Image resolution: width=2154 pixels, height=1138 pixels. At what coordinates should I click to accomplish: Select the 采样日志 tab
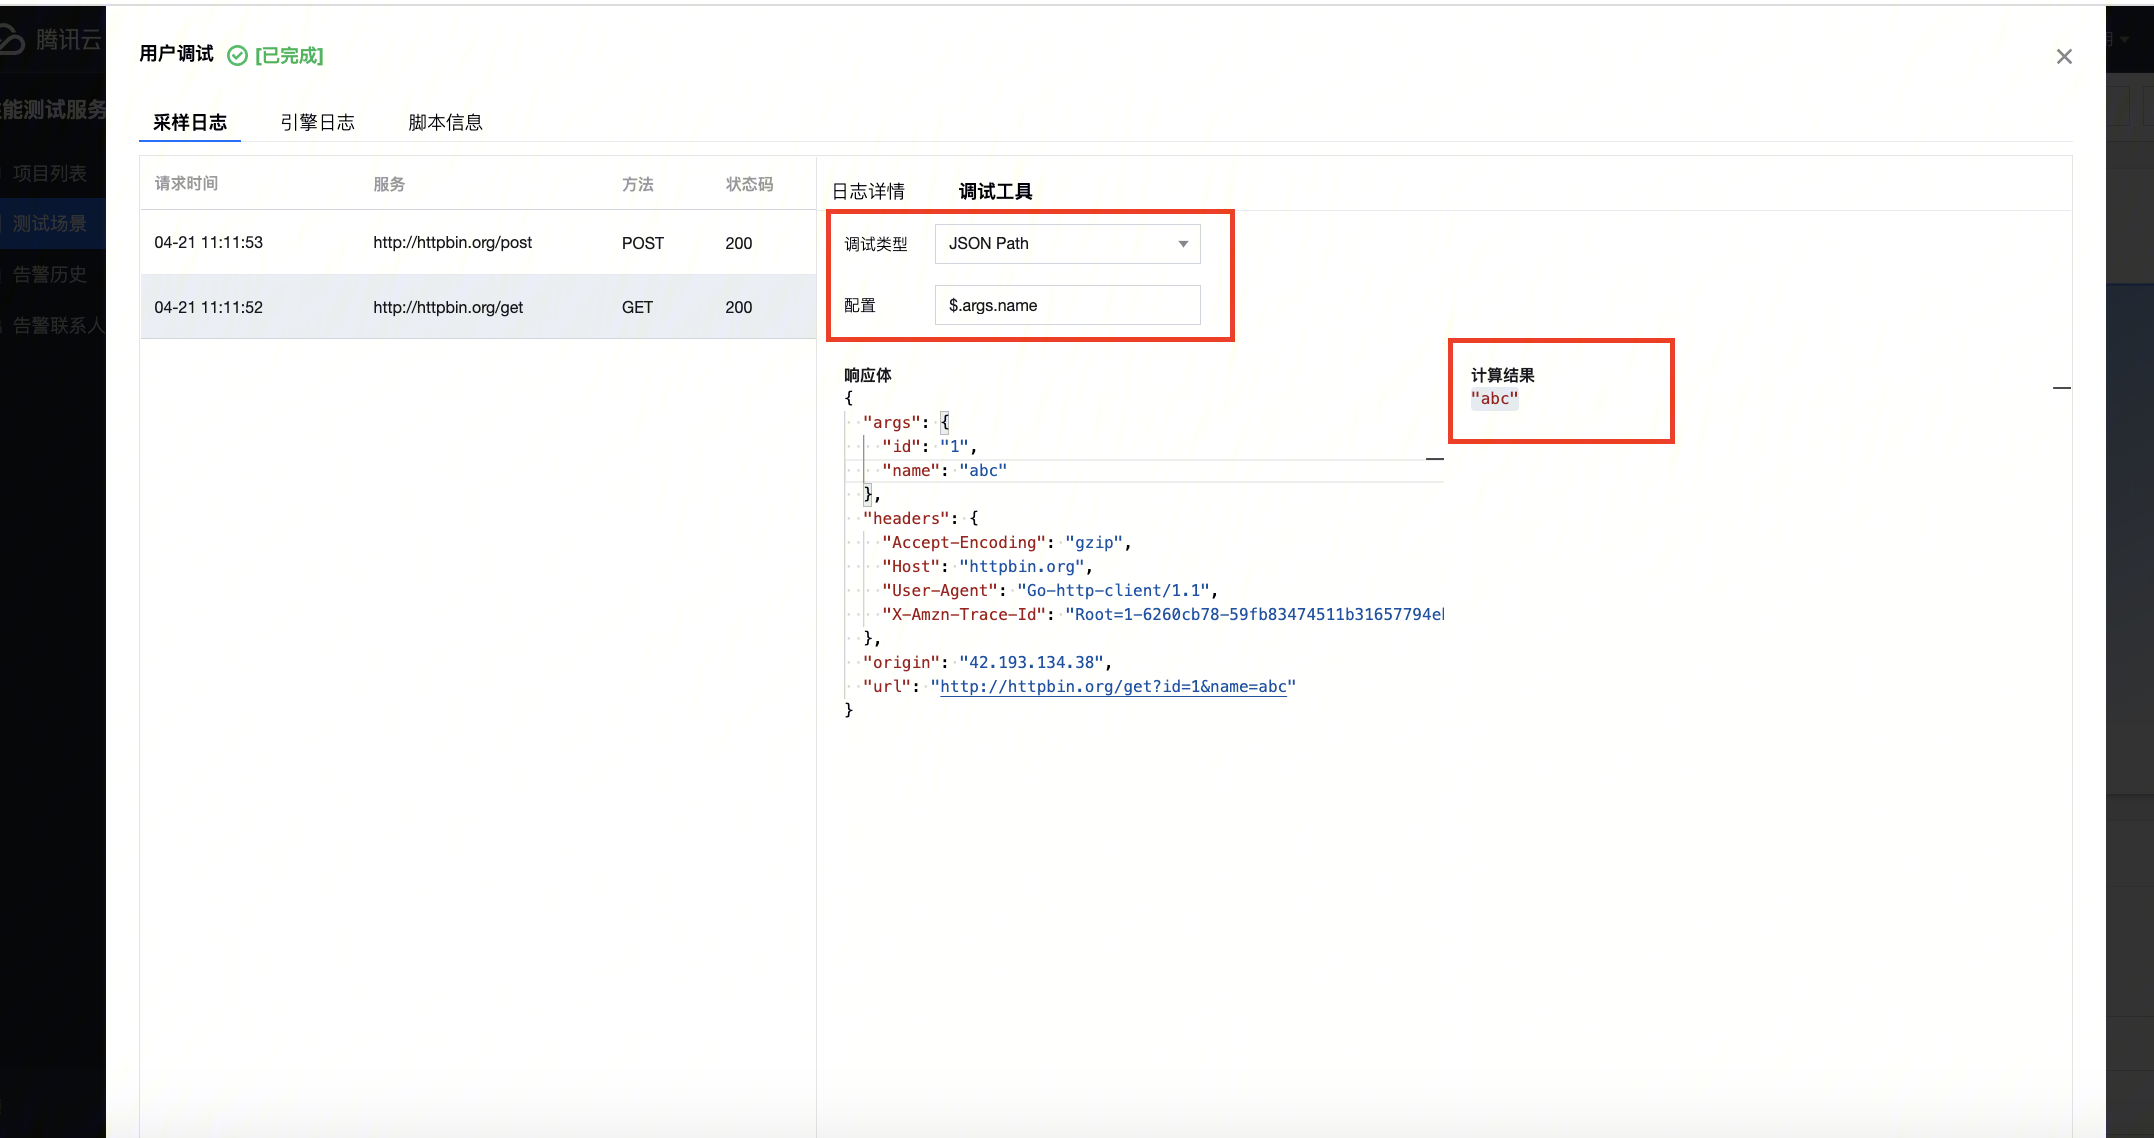(190, 122)
